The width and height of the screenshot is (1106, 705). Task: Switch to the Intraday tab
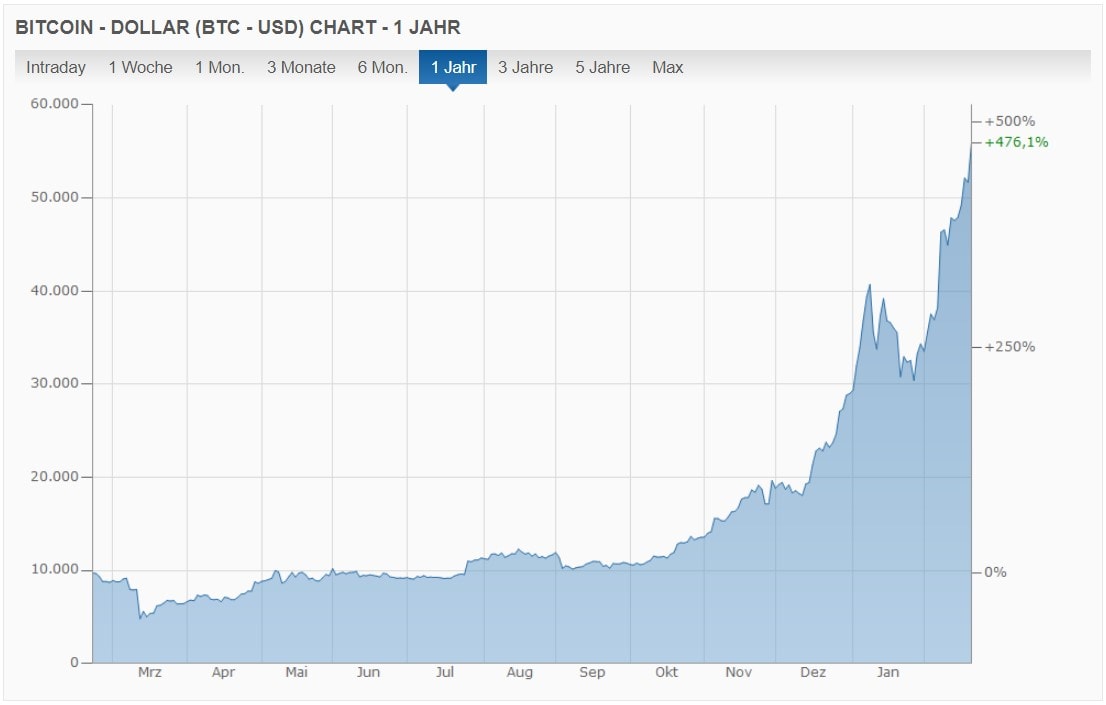pyautogui.click(x=56, y=68)
